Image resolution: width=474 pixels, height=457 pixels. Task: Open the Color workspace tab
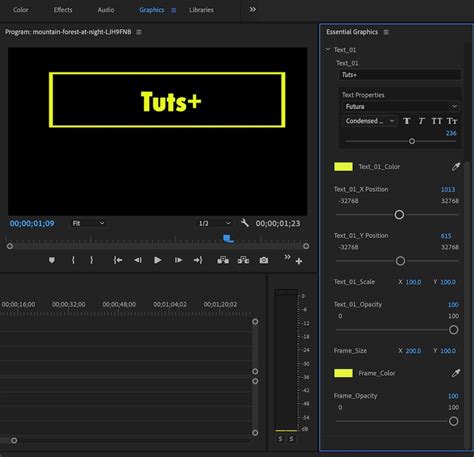[x=21, y=10]
